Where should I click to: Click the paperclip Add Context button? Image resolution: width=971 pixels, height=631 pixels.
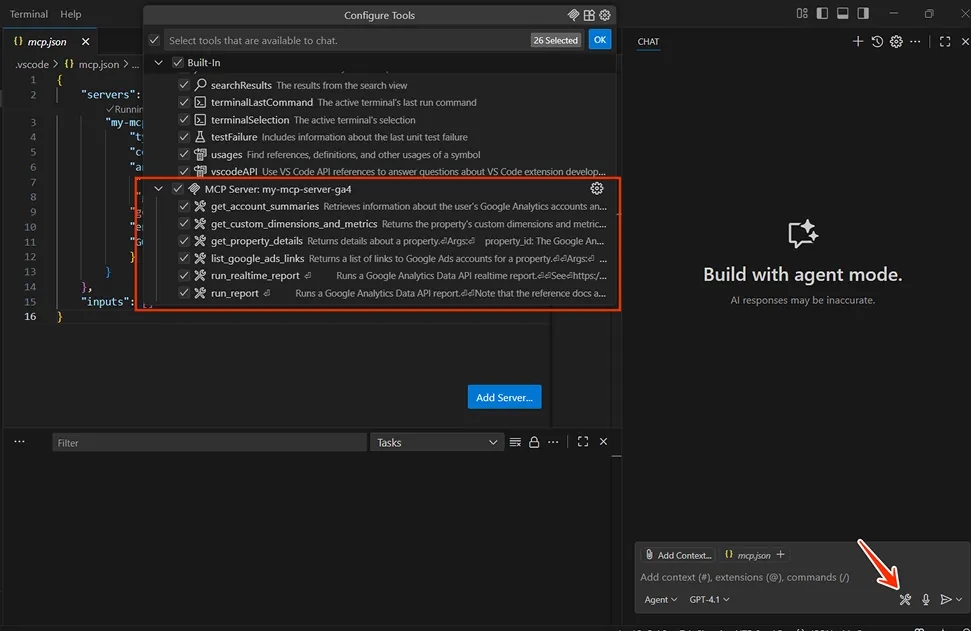pos(679,555)
